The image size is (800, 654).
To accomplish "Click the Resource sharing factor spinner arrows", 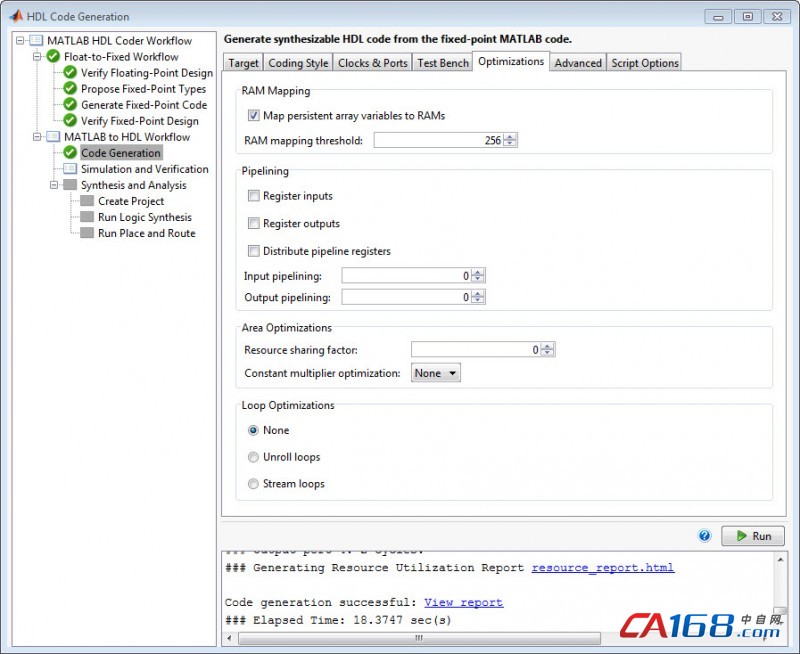I will pyautogui.click(x=547, y=349).
